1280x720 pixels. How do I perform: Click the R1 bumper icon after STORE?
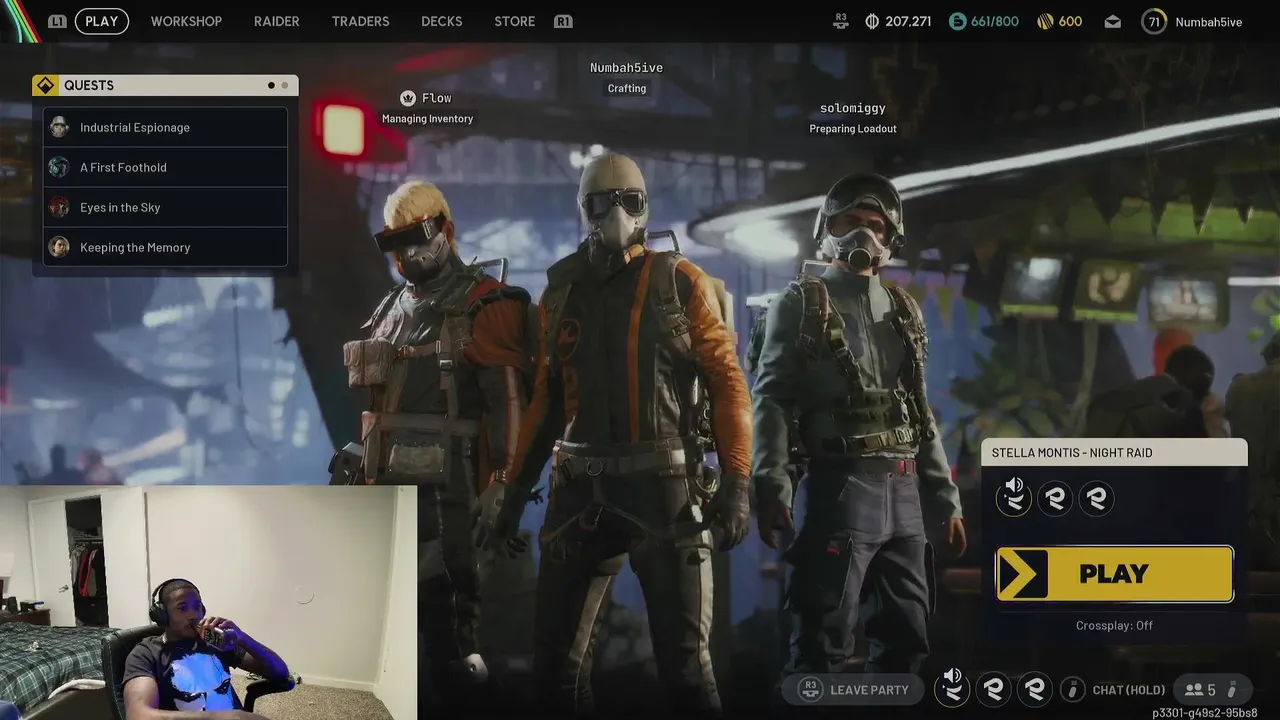pyautogui.click(x=563, y=21)
